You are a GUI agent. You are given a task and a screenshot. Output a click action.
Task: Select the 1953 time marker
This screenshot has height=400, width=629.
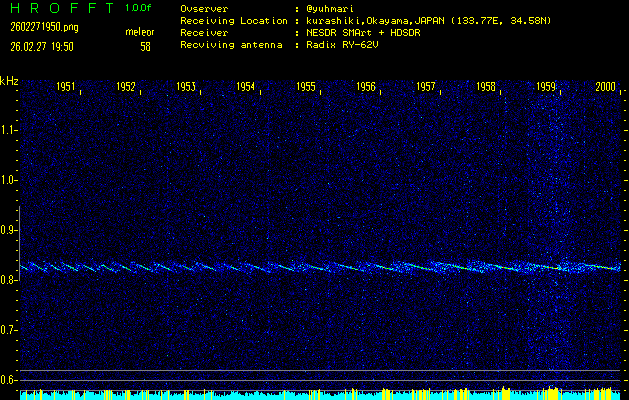click(186, 88)
